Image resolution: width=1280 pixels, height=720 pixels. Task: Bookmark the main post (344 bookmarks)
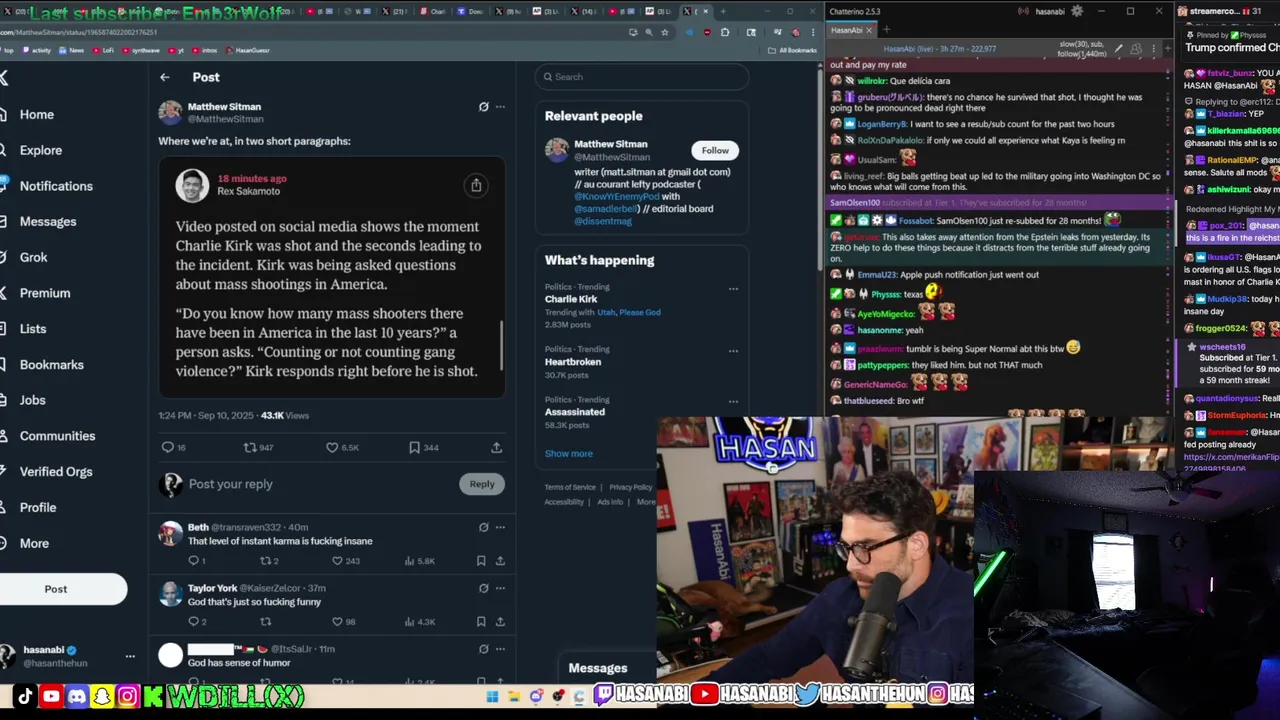[414, 447]
